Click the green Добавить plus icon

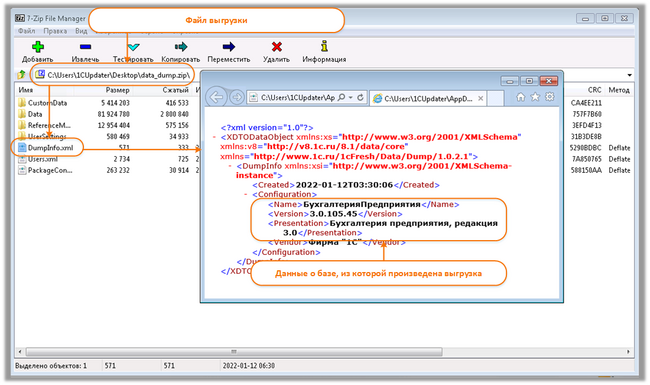(38, 47)
